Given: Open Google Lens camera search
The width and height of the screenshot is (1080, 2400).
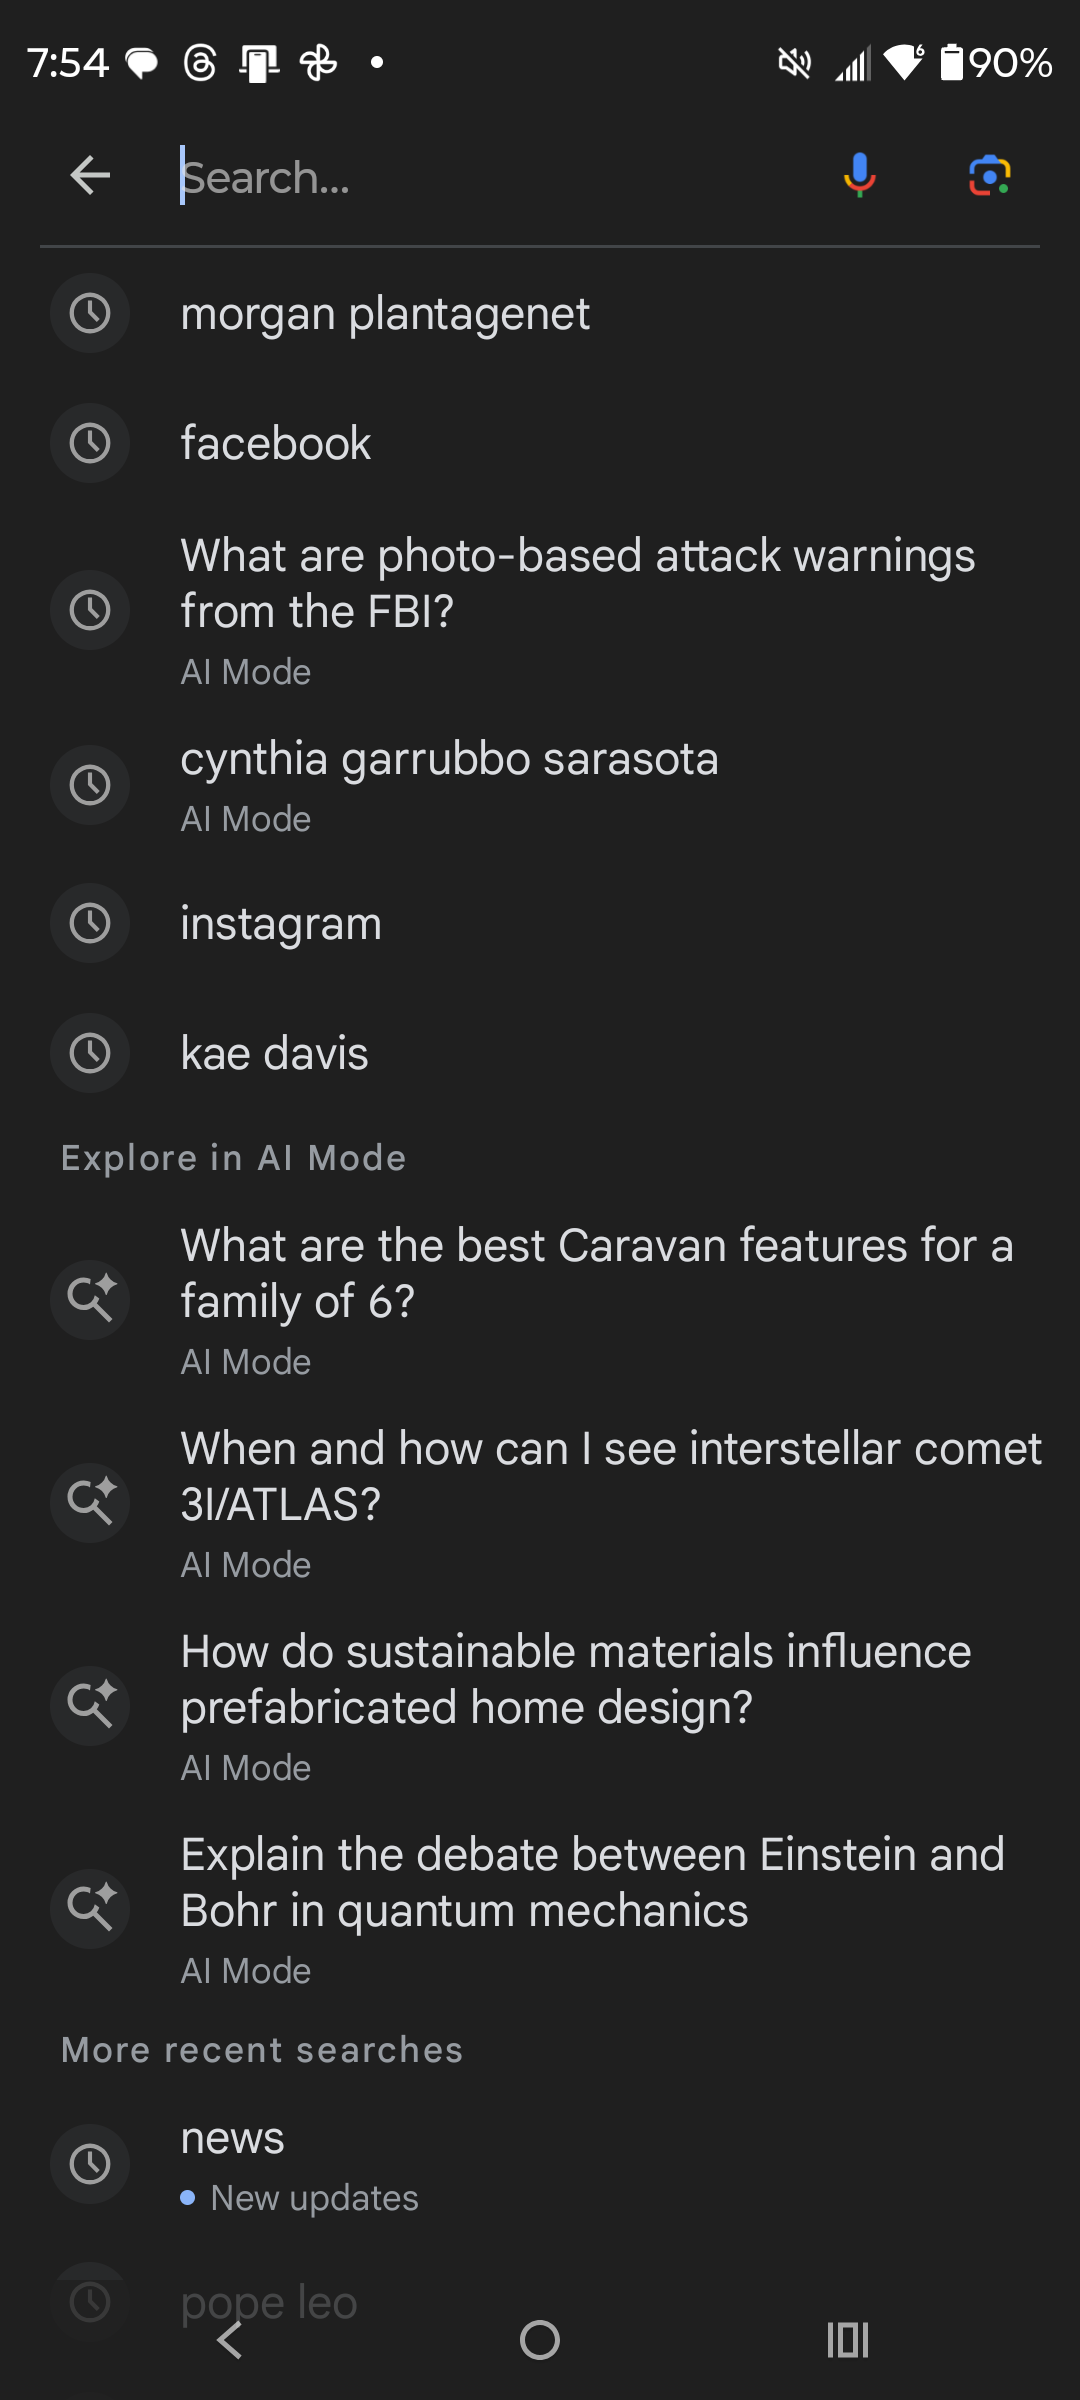Looking at the screenshot, I should [x=989, y=176].
